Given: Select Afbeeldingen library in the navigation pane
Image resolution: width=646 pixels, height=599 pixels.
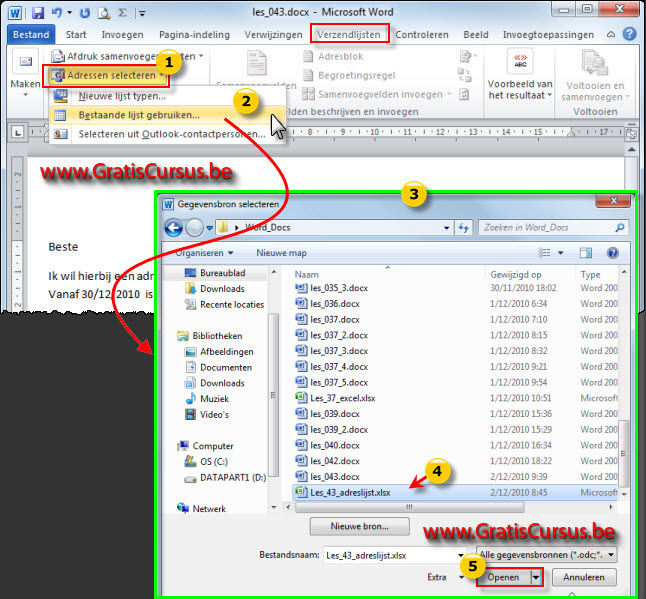Looking at the screenshot, I should [219, 352].
